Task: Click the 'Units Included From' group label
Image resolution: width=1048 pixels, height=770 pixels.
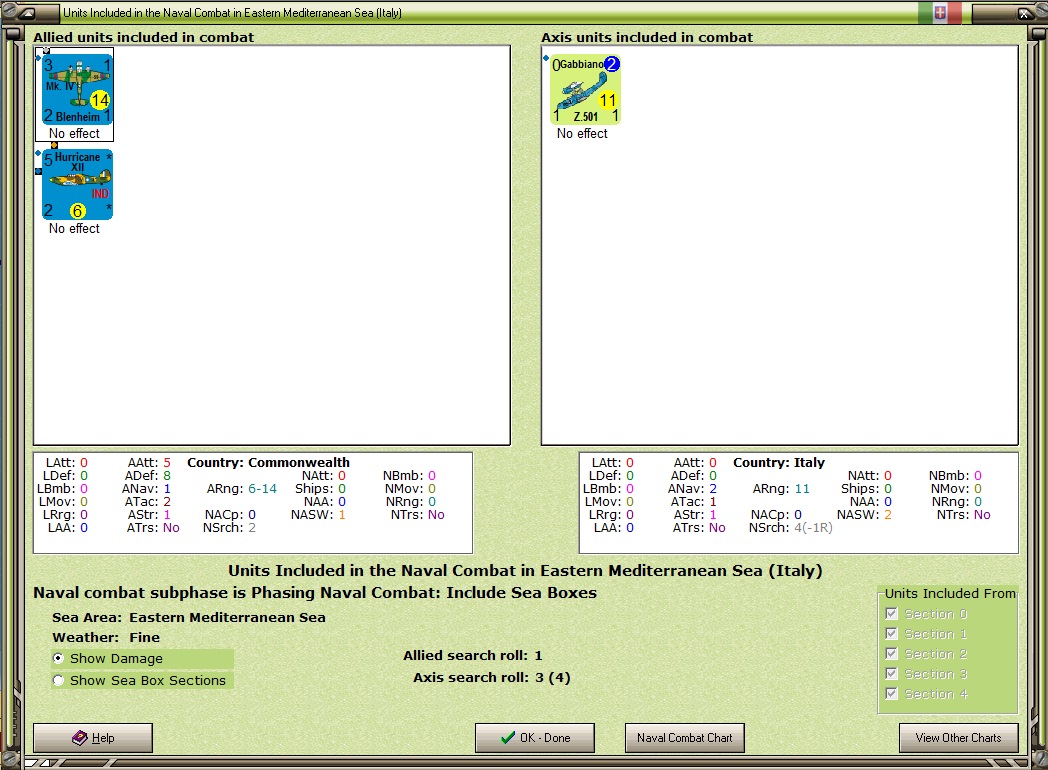Action: [950, 594]
